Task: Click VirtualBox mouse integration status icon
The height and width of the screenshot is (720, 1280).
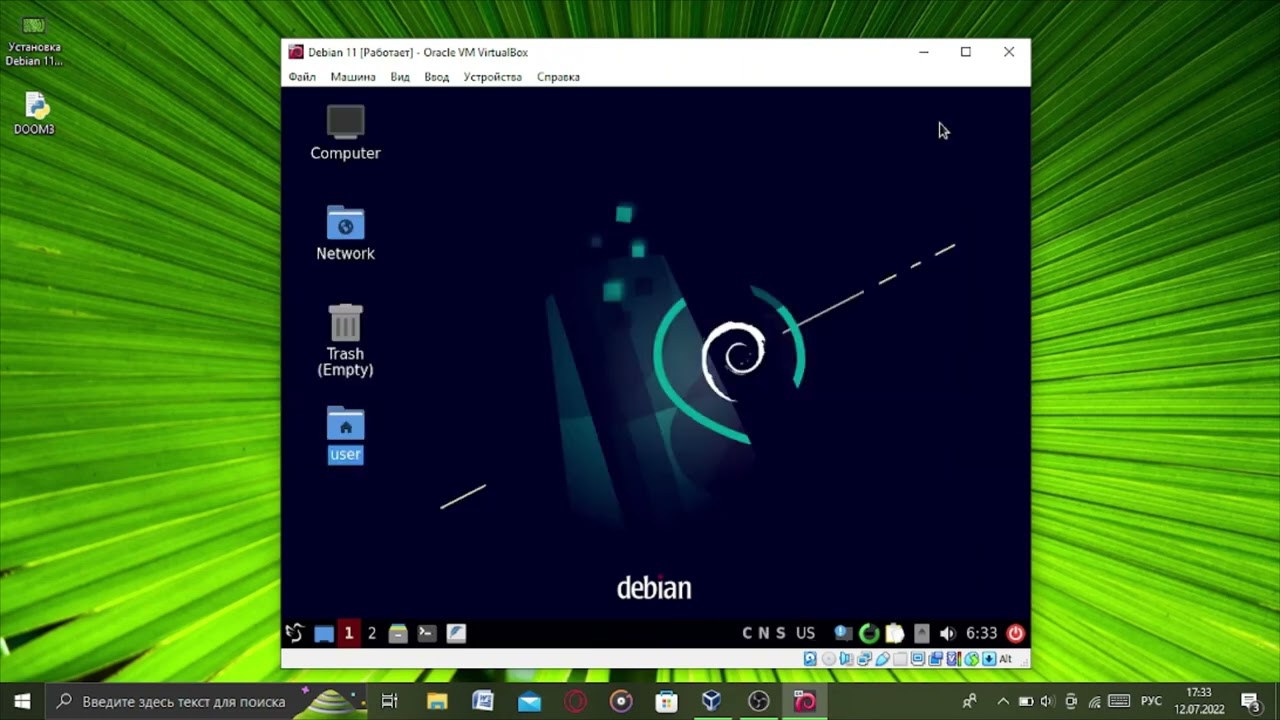Action: click(972, 659)
